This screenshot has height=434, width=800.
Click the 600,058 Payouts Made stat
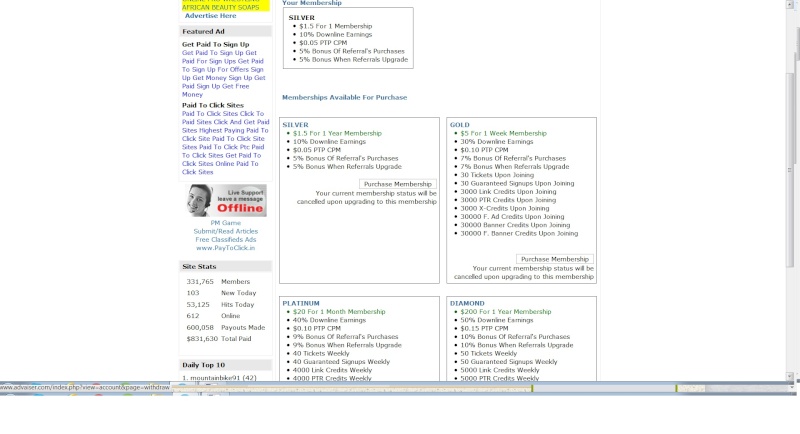[x=226, y=327]
